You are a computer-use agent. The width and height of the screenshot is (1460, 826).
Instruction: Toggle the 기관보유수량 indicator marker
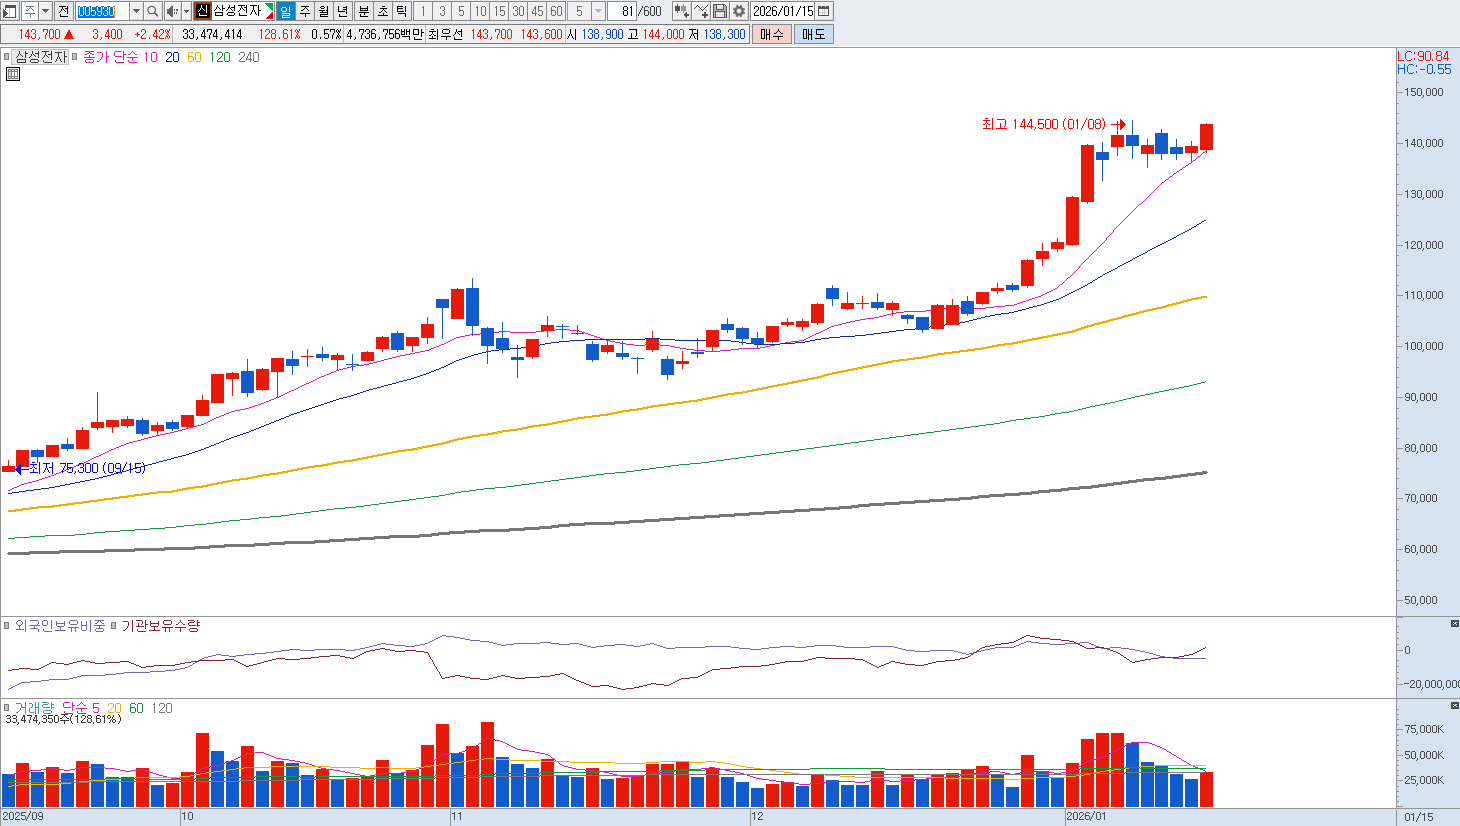[114, 626]
